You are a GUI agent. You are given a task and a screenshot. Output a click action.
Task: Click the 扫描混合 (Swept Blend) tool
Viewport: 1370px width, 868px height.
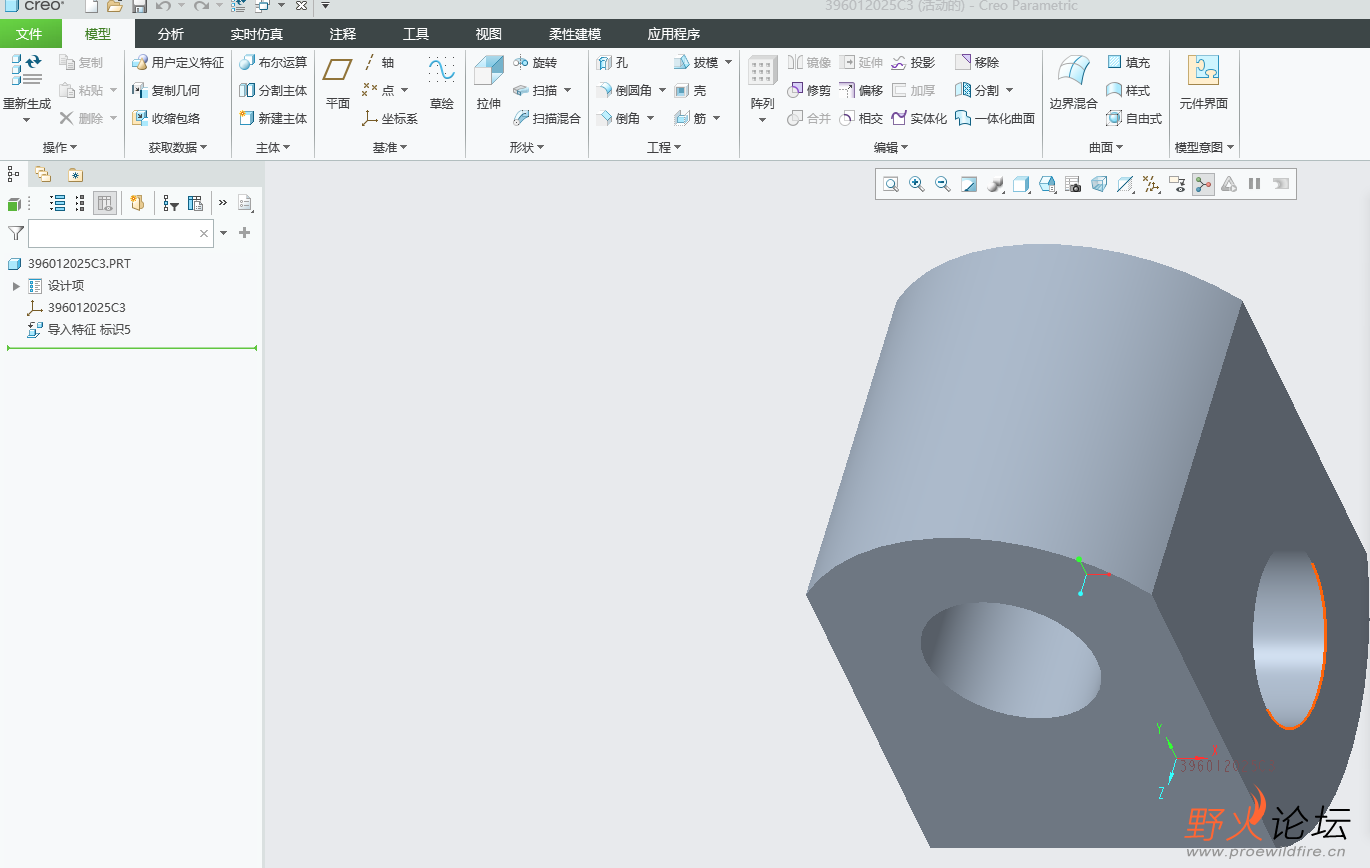coord(546,118)
